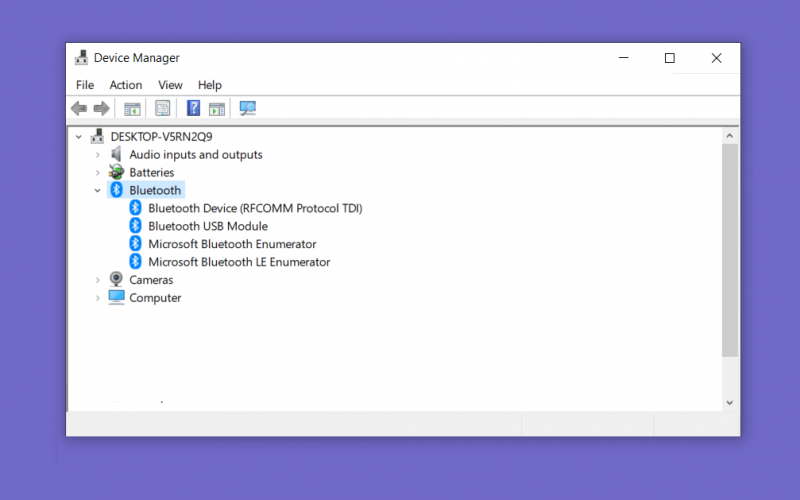Click the scrollbar down arrow
The image size is (800, 500).
coord(730,403)
